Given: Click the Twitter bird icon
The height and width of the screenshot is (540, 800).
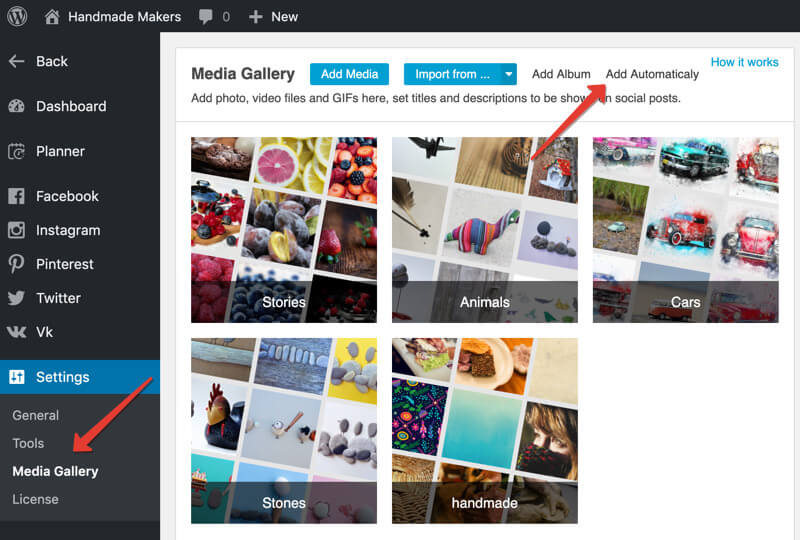Looking at the screenshot, I should point(16,298).
